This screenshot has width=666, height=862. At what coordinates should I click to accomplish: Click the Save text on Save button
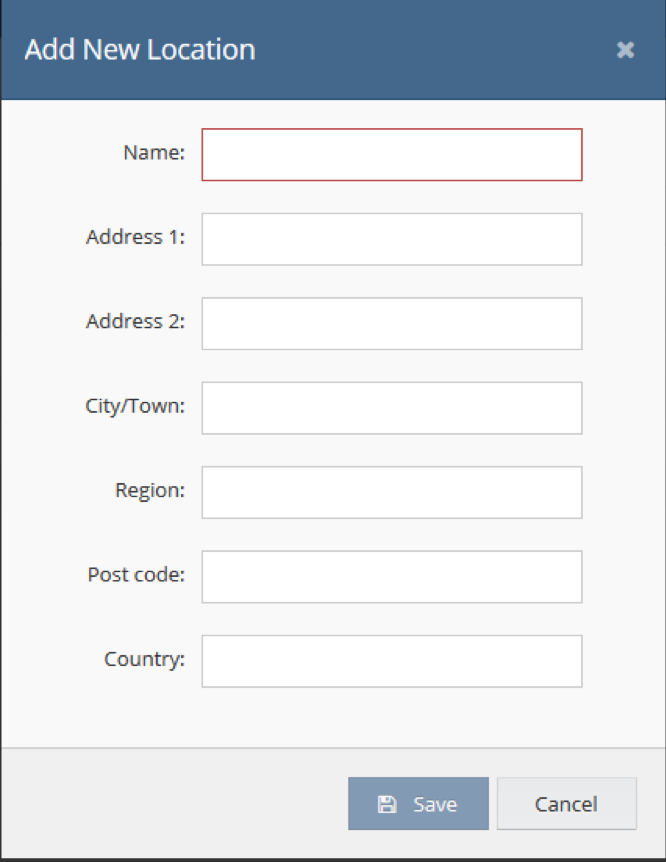435,805
